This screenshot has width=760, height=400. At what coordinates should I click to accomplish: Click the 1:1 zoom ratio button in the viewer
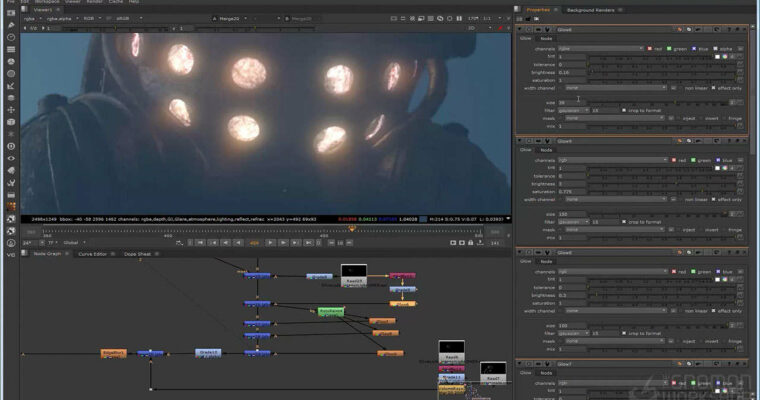tap(487, 18)
